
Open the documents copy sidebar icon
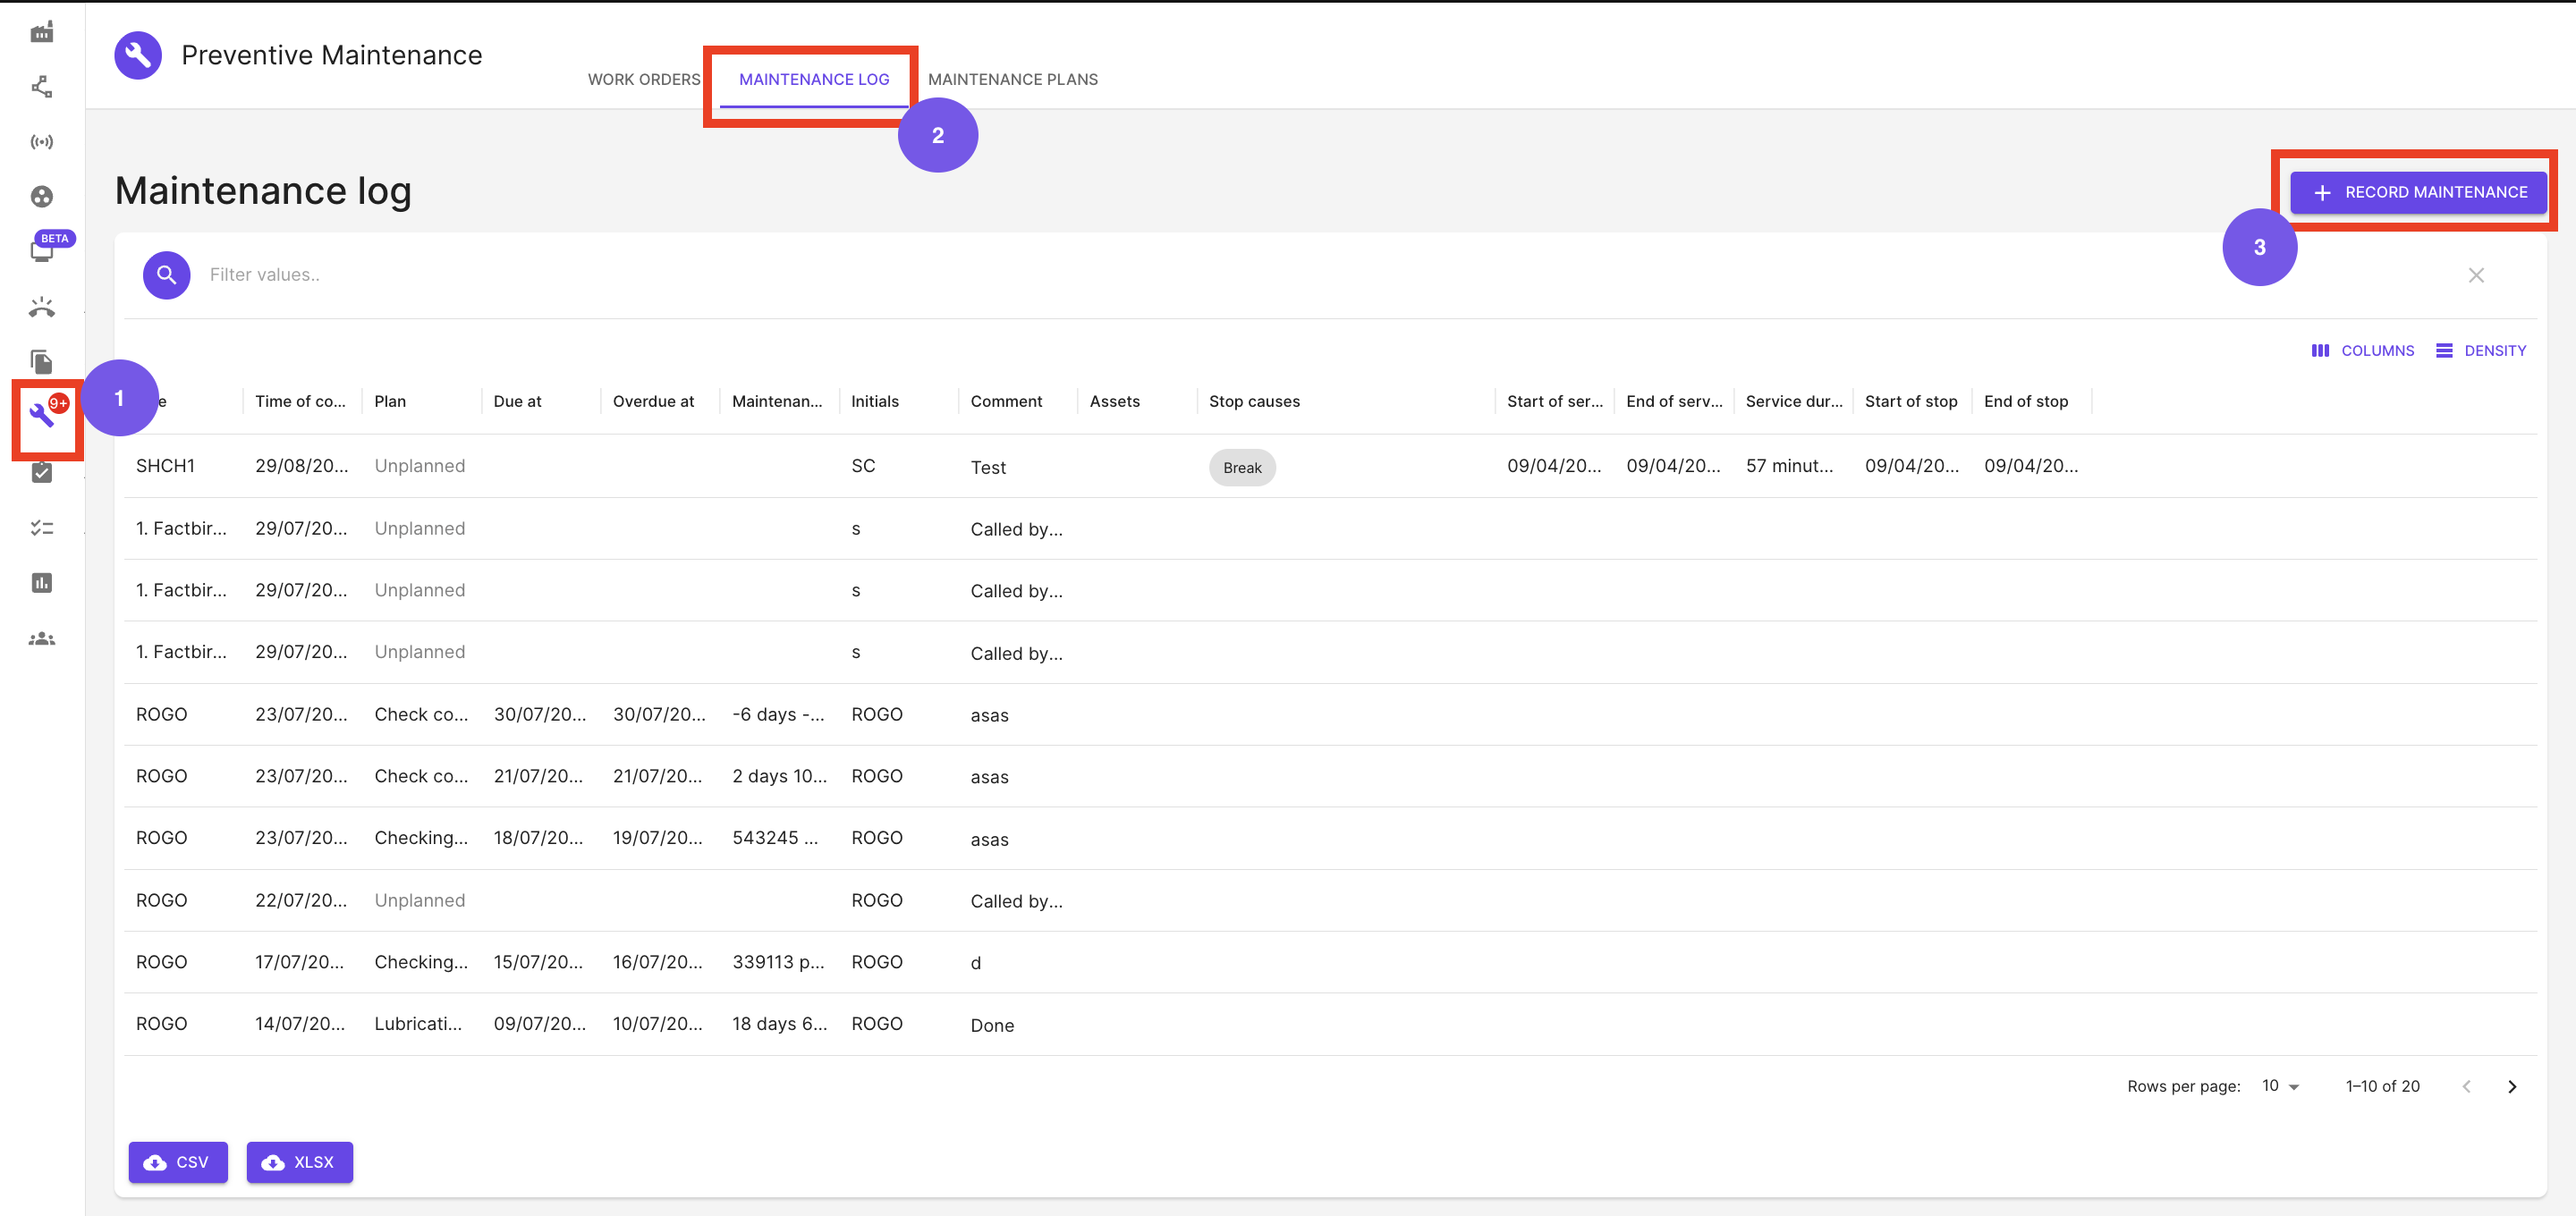(42, 361)
